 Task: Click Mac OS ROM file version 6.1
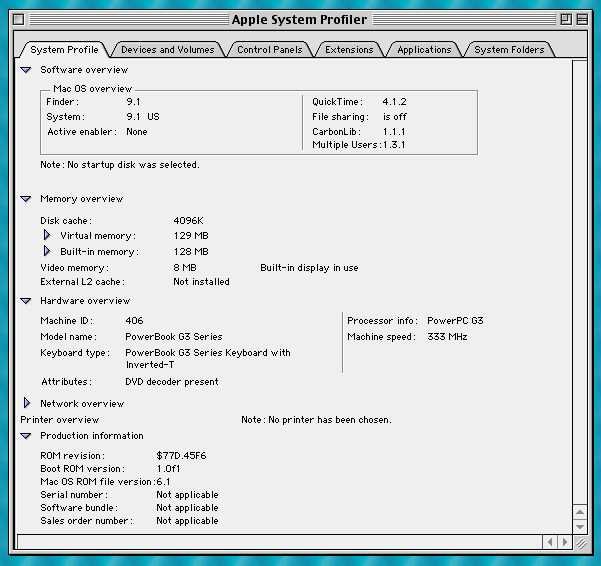click(x=163, y=482)
